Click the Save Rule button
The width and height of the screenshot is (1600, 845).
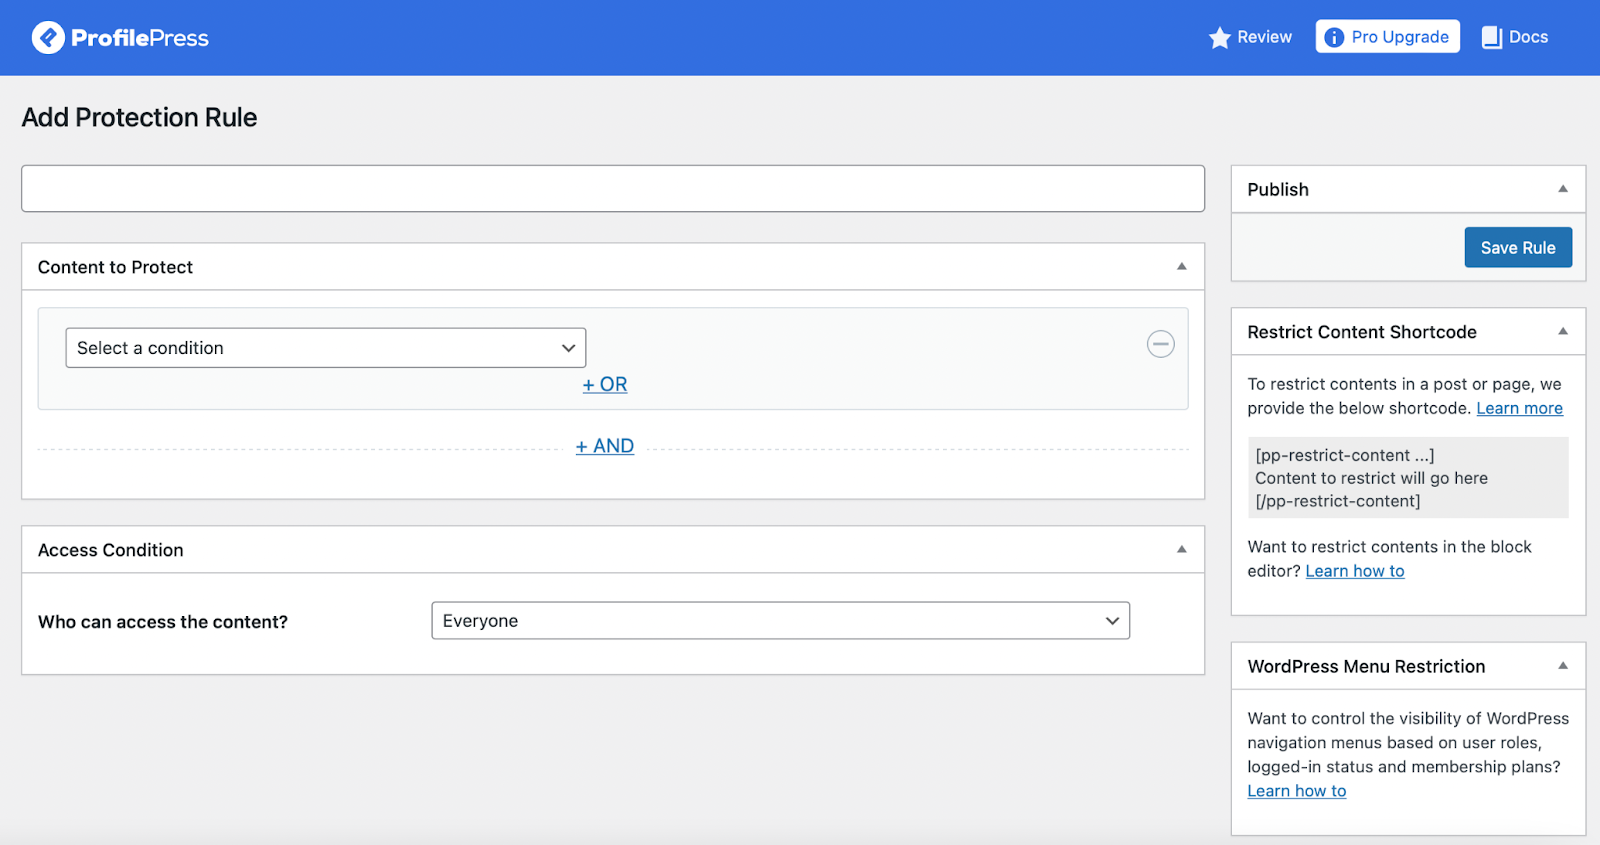pyautogui.click(x=1518, y=248)
